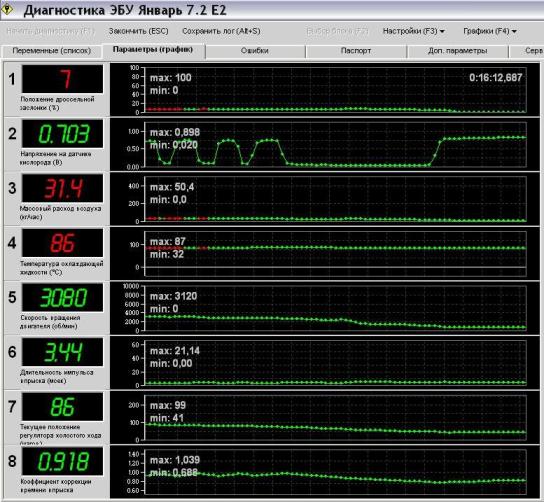Click label Положение дроссельной заслонки (%)

coord(57,103)
